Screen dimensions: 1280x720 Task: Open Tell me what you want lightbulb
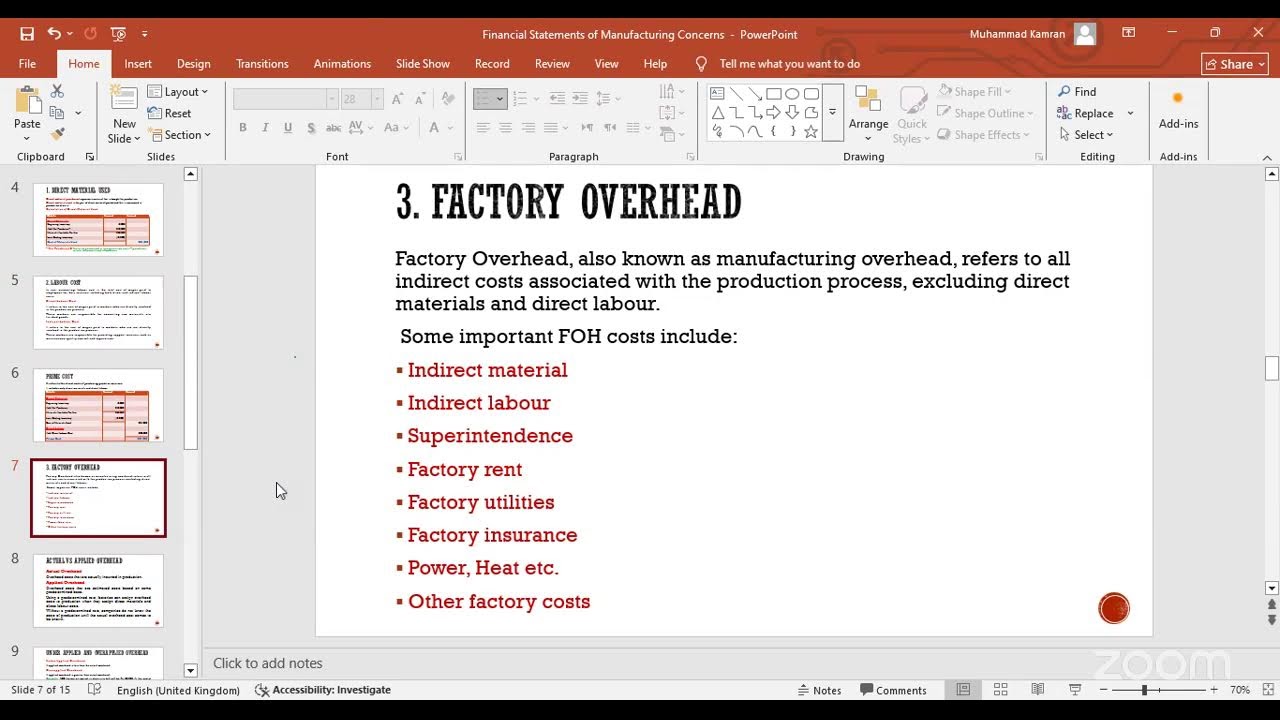[x=701, y=64]
